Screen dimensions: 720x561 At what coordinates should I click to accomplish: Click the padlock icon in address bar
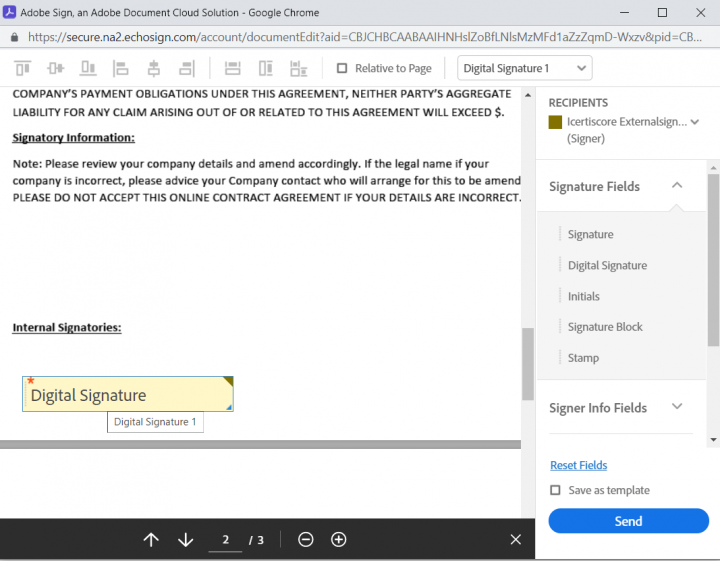(14, 37)
